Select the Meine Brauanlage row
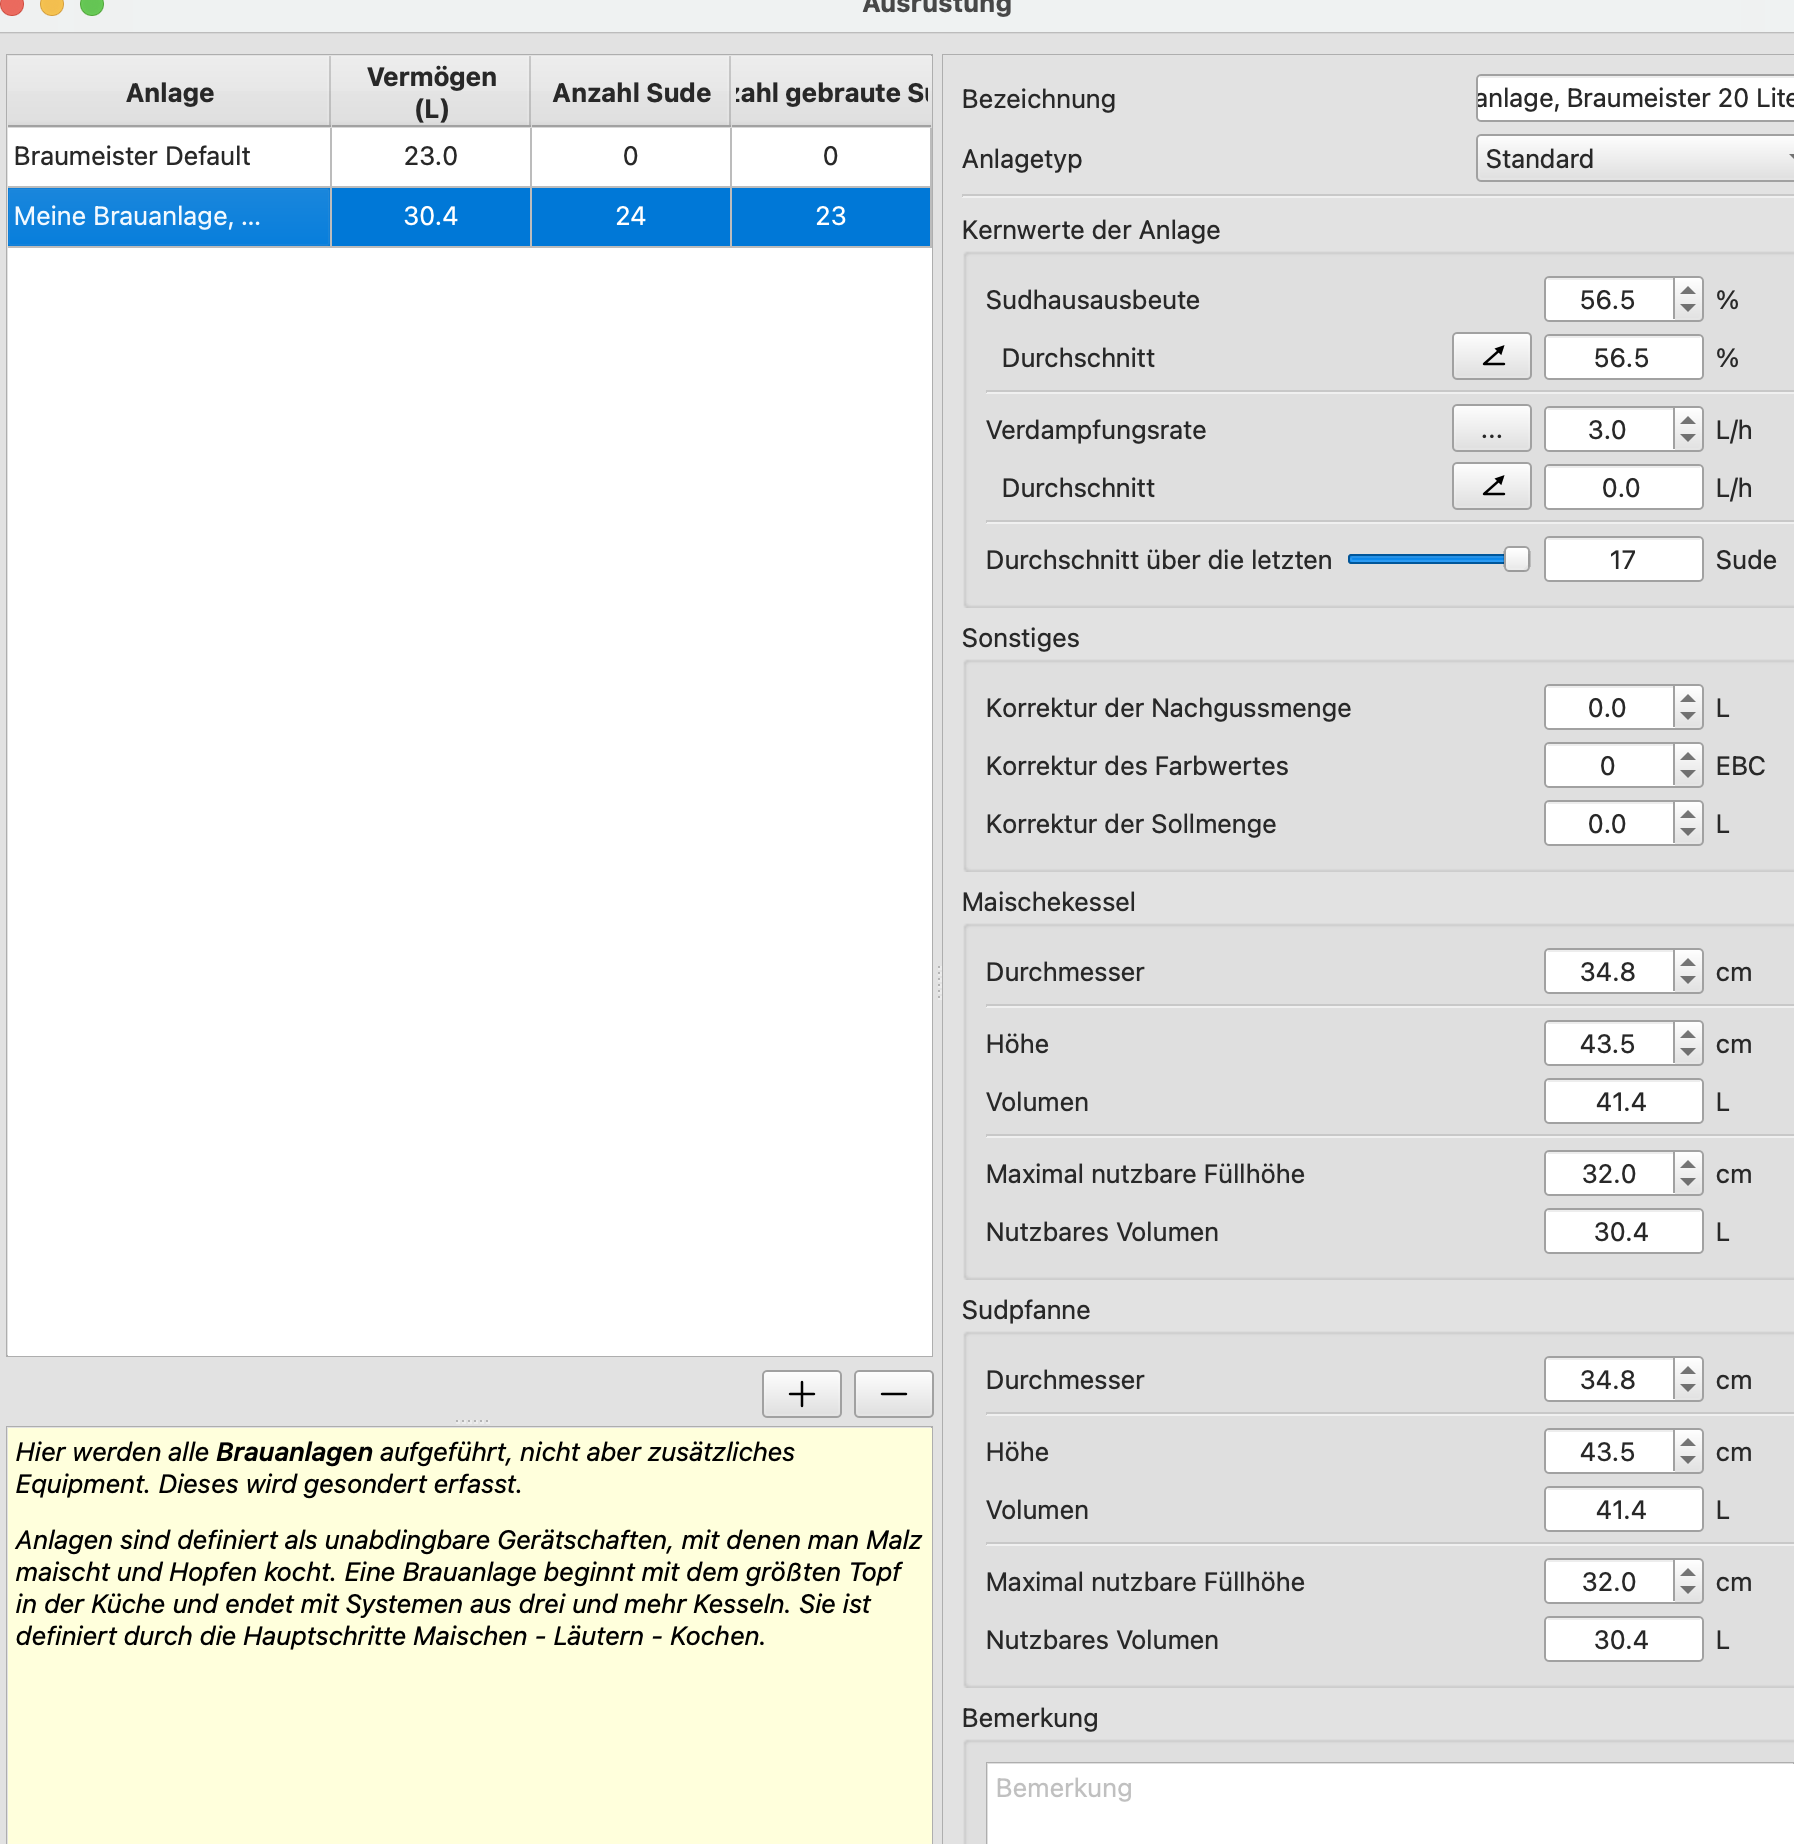Viewport: 1794px width, 1844px height. tap(170, 216)
